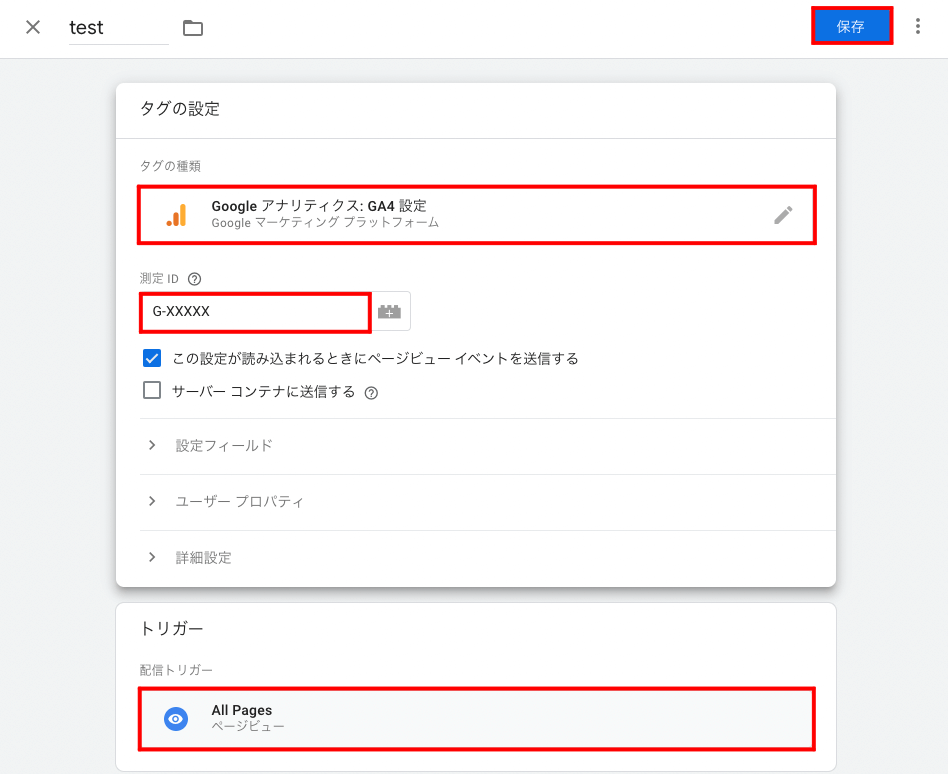Open the three-dot more options menu
948x774 pixels.
tap(918, 26)
